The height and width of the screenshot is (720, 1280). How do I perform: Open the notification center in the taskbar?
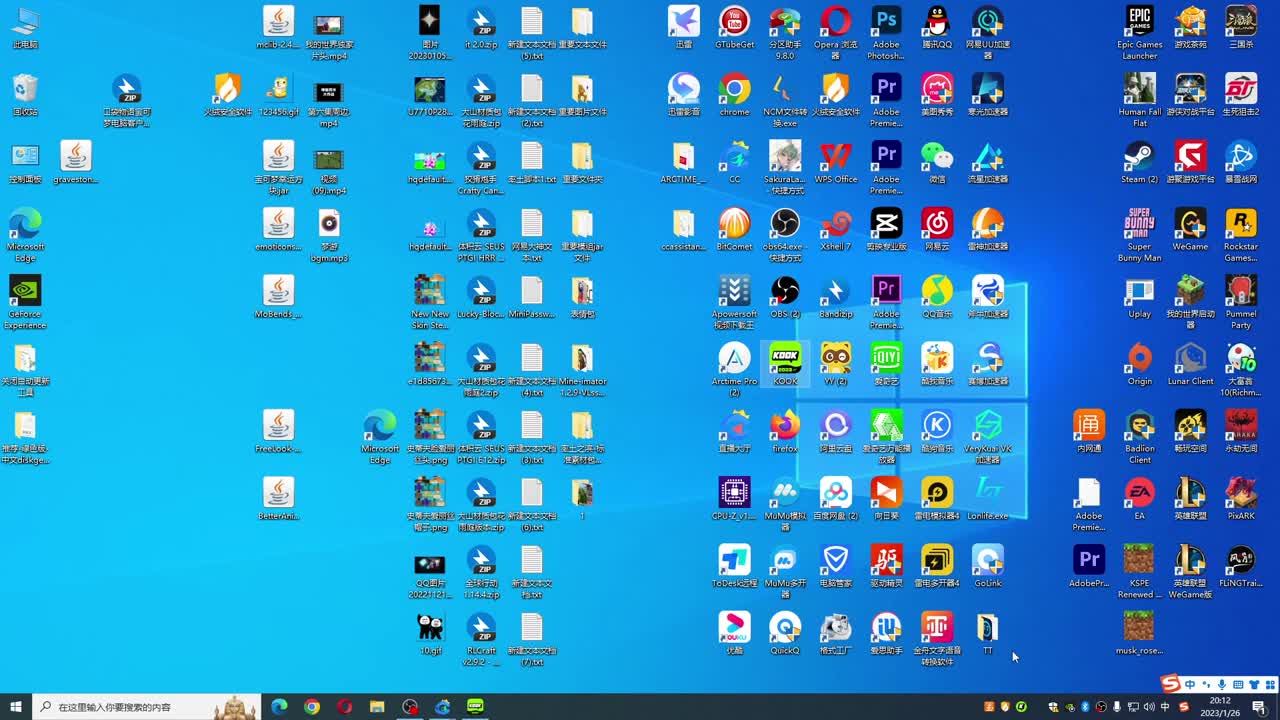point(1259,707)
